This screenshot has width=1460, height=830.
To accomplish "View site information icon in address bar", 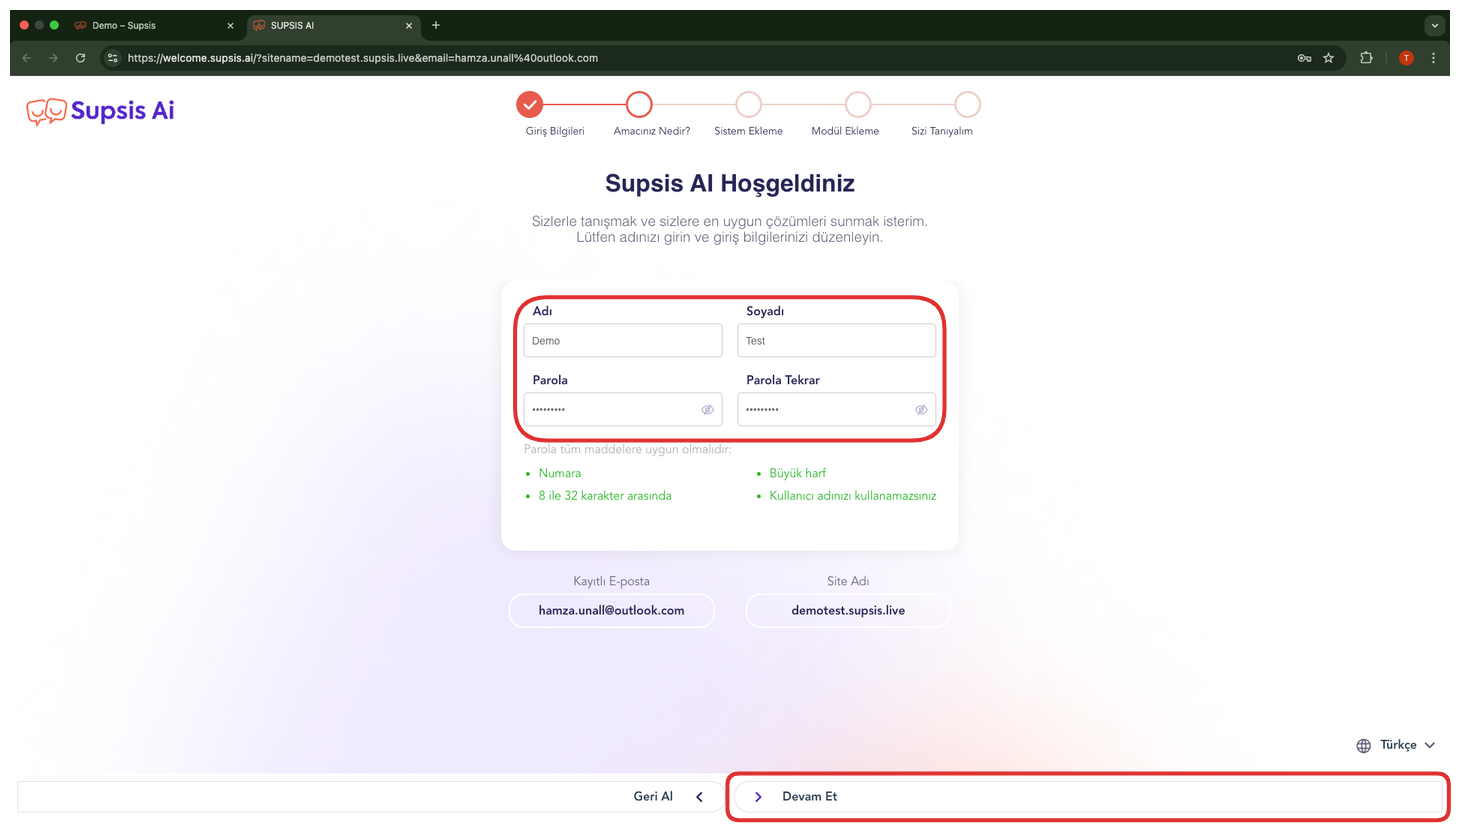I will pyautogui.click(x=113, y=58).
